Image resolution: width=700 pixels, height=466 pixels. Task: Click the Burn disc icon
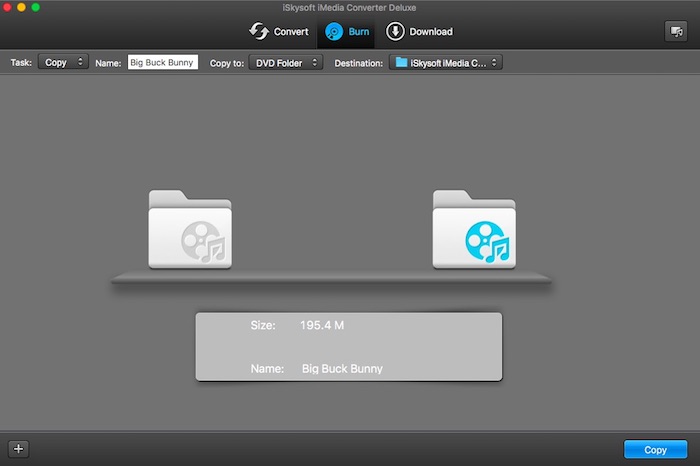point(334,32)
